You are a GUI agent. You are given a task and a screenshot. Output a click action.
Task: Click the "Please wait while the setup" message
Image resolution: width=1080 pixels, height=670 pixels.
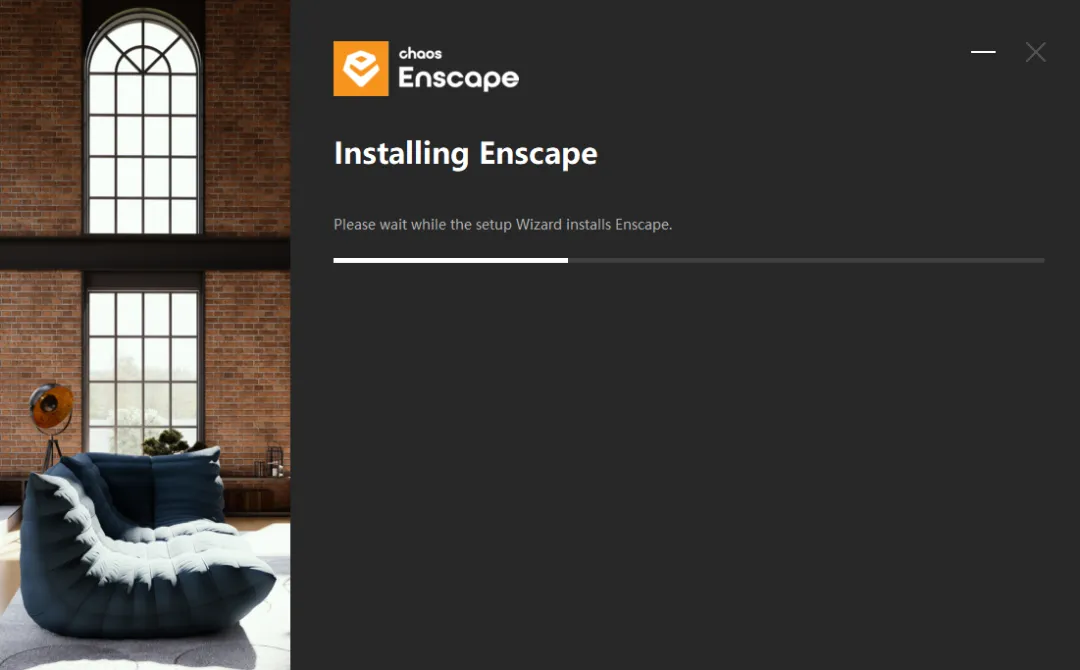[x=423, y=224]
